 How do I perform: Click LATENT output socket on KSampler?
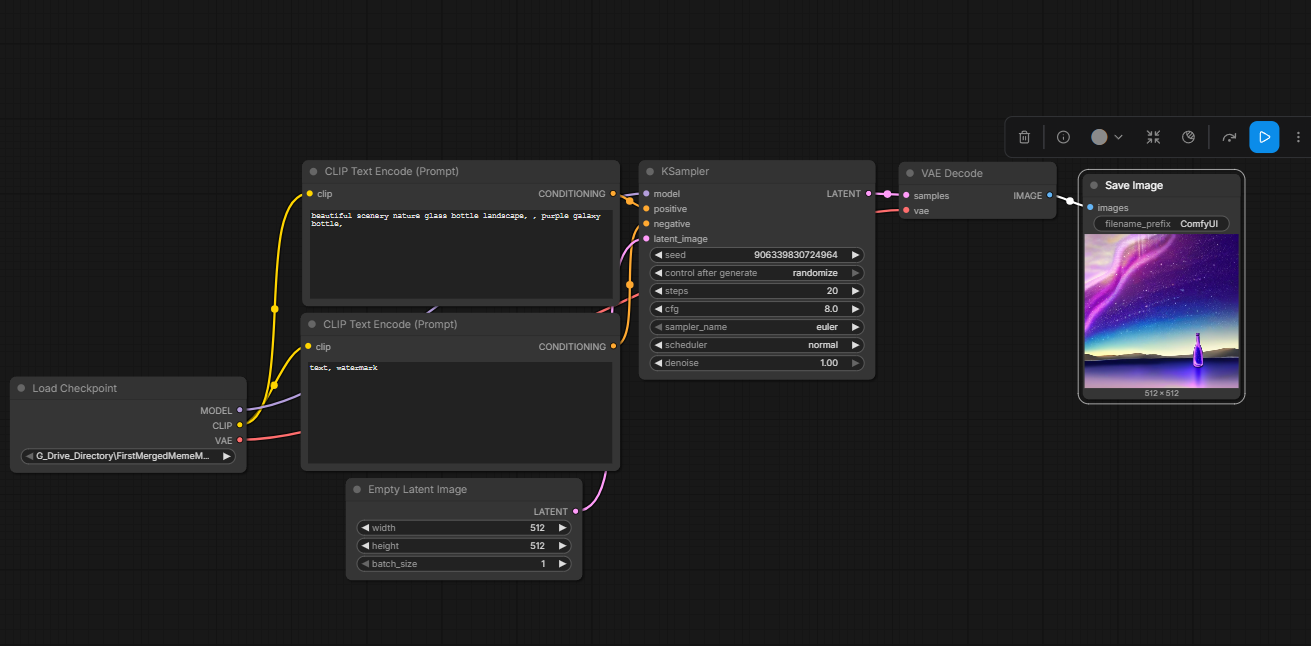point(868,193)
